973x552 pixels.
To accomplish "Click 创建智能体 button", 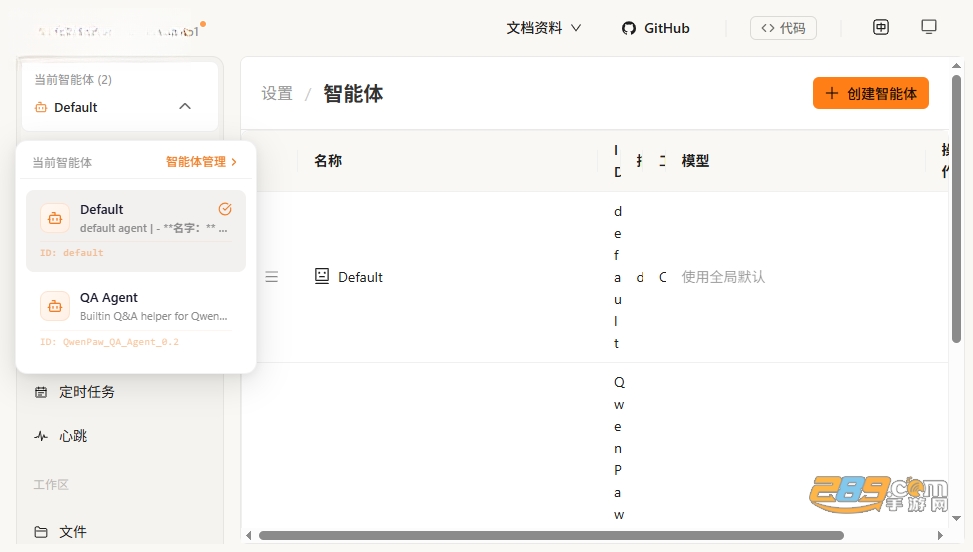I will click(x=871, y=93).
